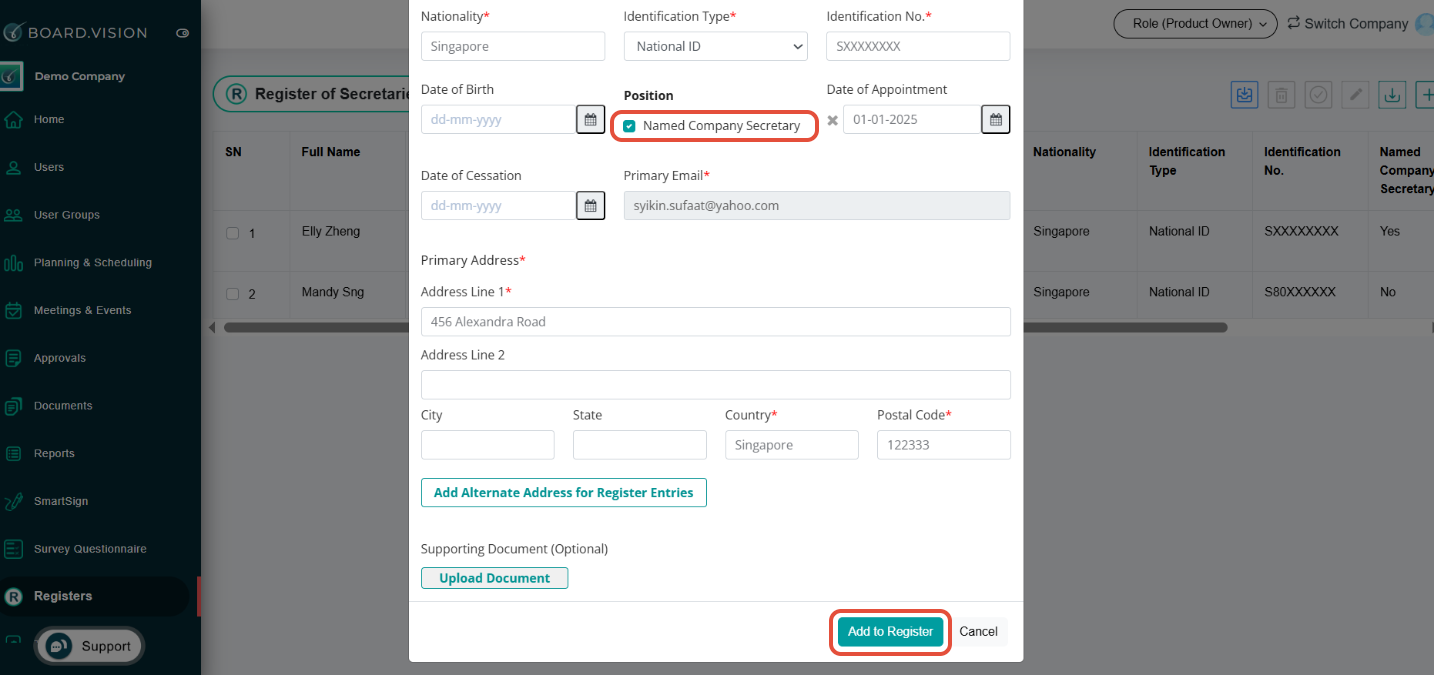Click the Survey Questionnaire sidebar icon
This screenshot has height=675, width=1434.
14,549
